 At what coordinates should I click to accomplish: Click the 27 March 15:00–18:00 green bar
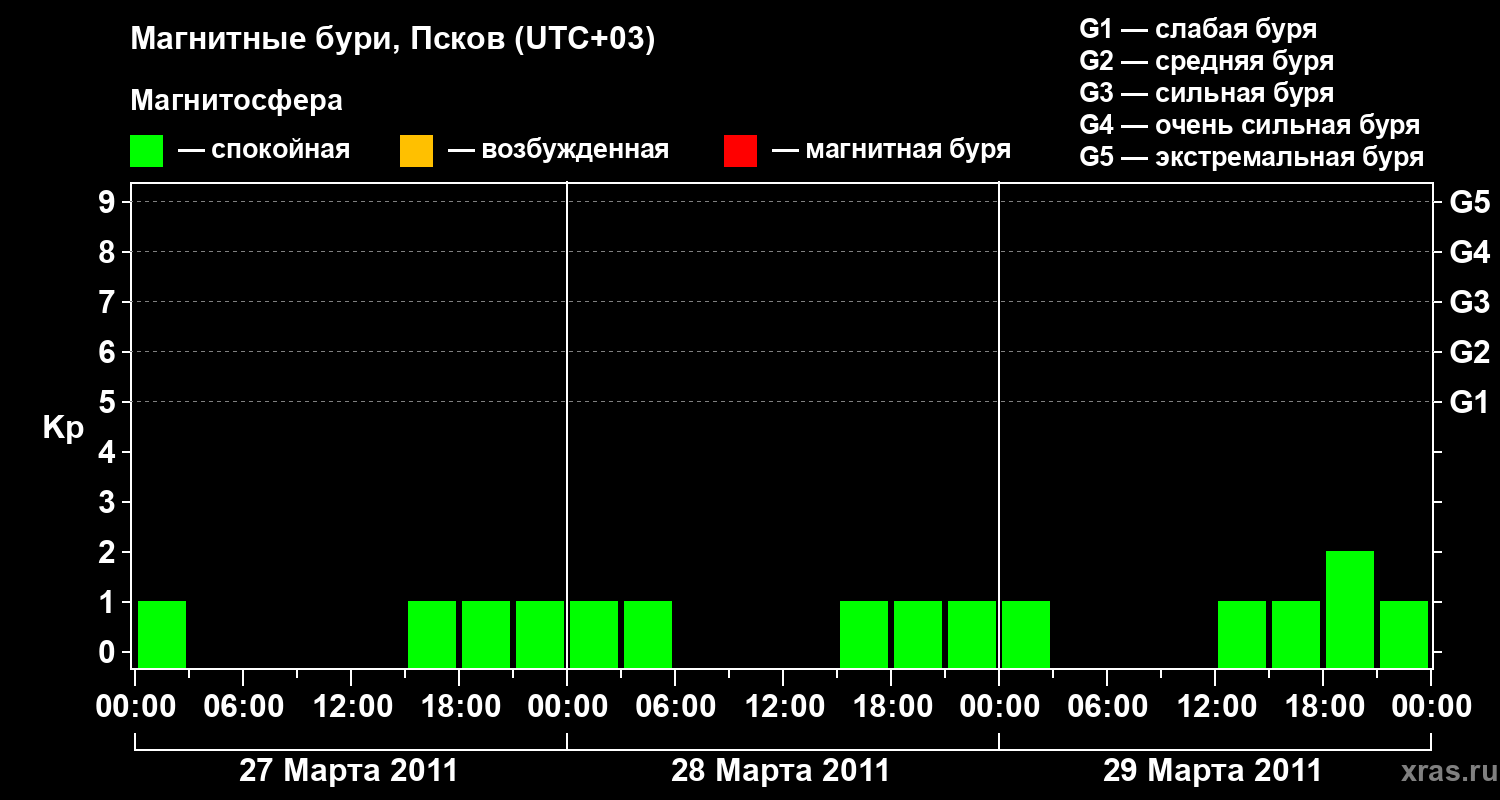432,634
